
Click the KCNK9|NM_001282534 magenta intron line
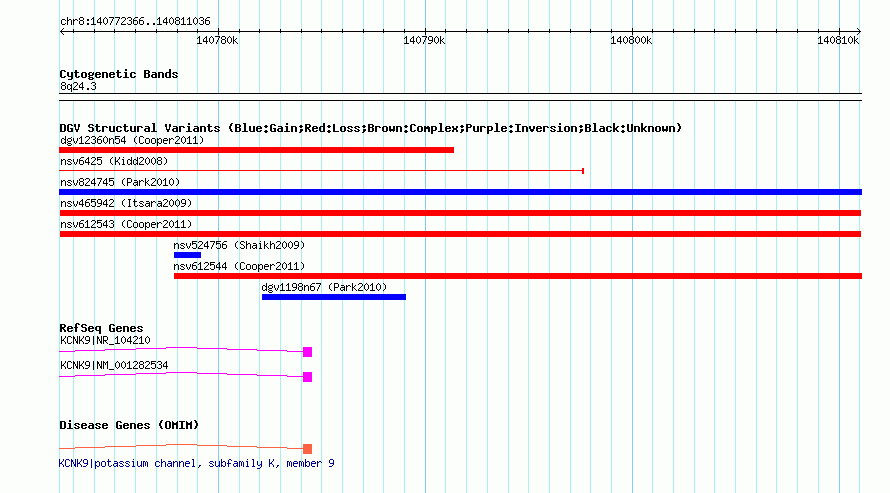coord(181,374)
